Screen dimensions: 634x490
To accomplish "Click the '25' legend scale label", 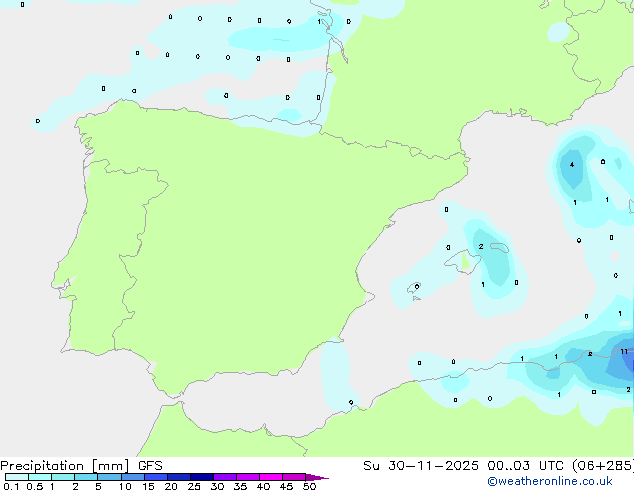I will pyautogui.click(x=194, y=486).
